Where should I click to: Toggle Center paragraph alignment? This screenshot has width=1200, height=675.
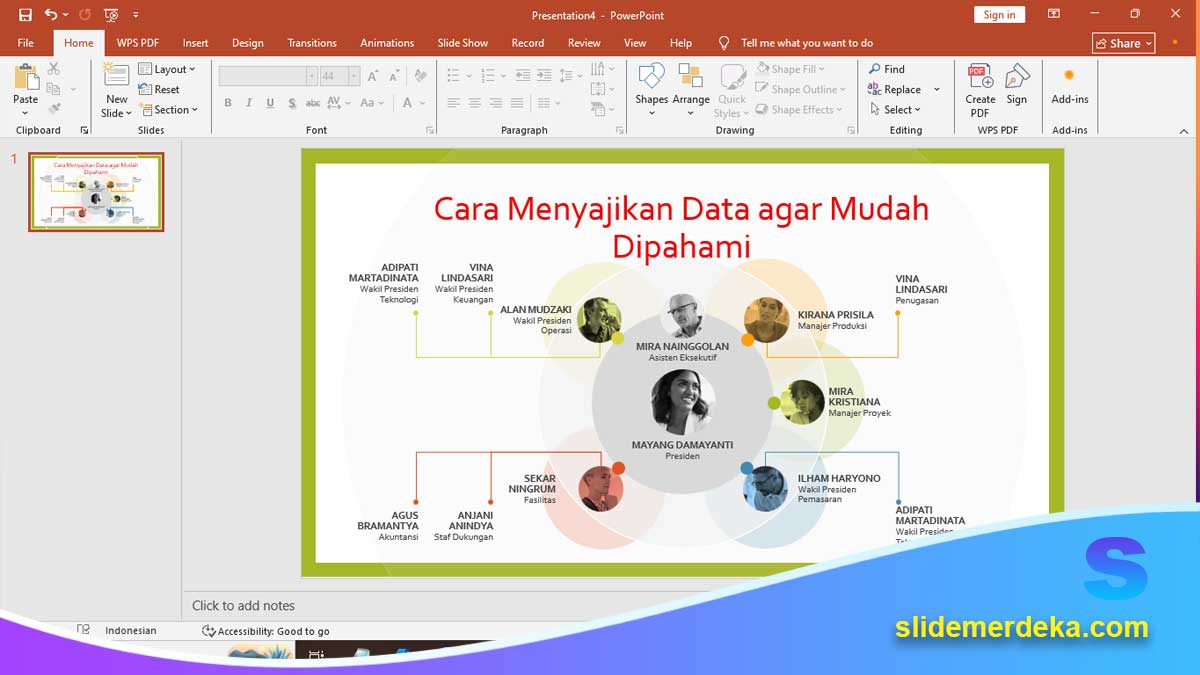(x=475, y=103)
